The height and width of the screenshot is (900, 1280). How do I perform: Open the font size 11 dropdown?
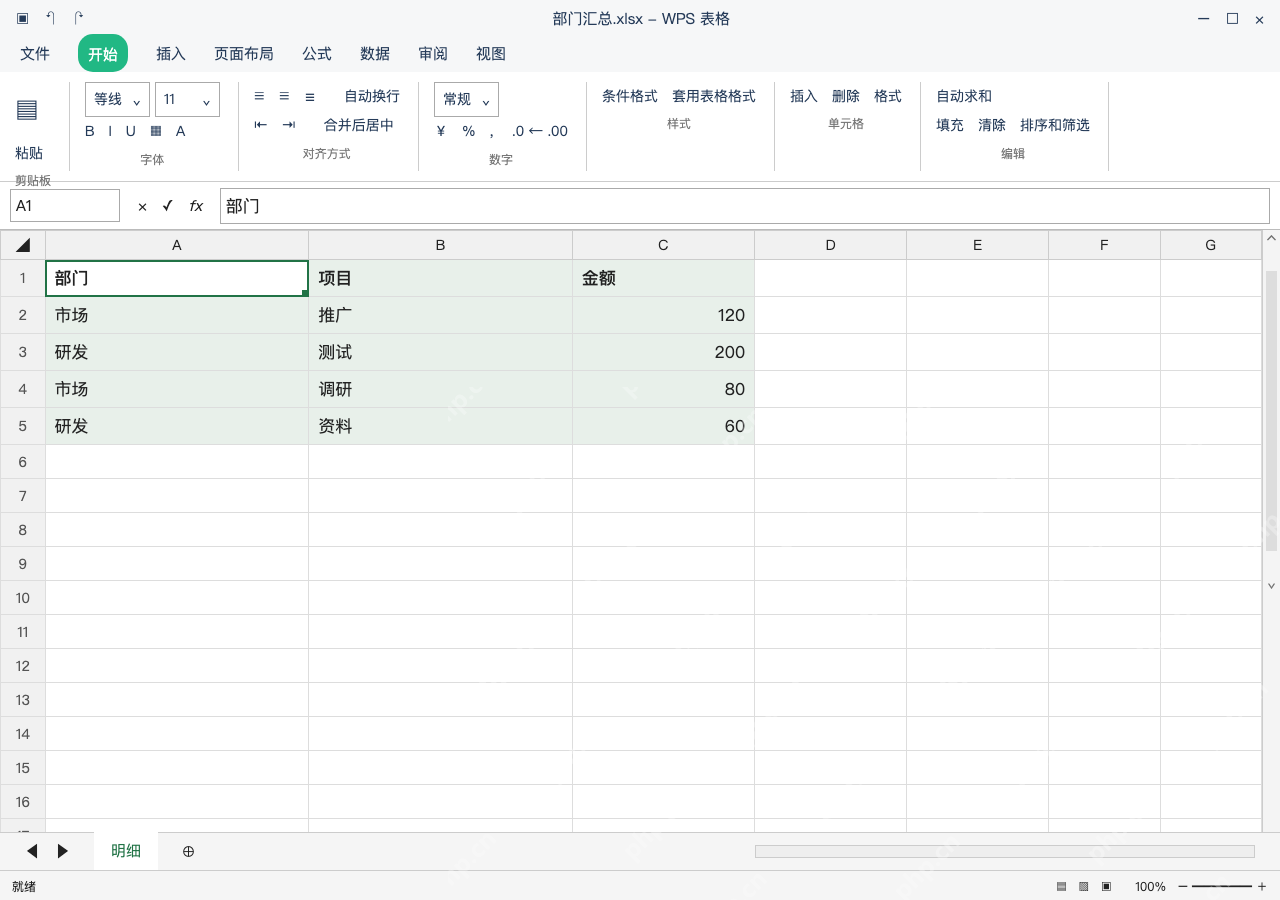[x=187, y=99]
